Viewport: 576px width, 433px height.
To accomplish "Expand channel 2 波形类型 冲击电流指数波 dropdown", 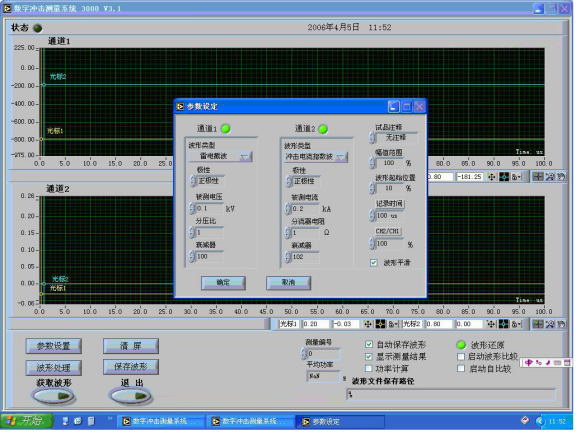I will pyautogui.click(x=316, y=157).
